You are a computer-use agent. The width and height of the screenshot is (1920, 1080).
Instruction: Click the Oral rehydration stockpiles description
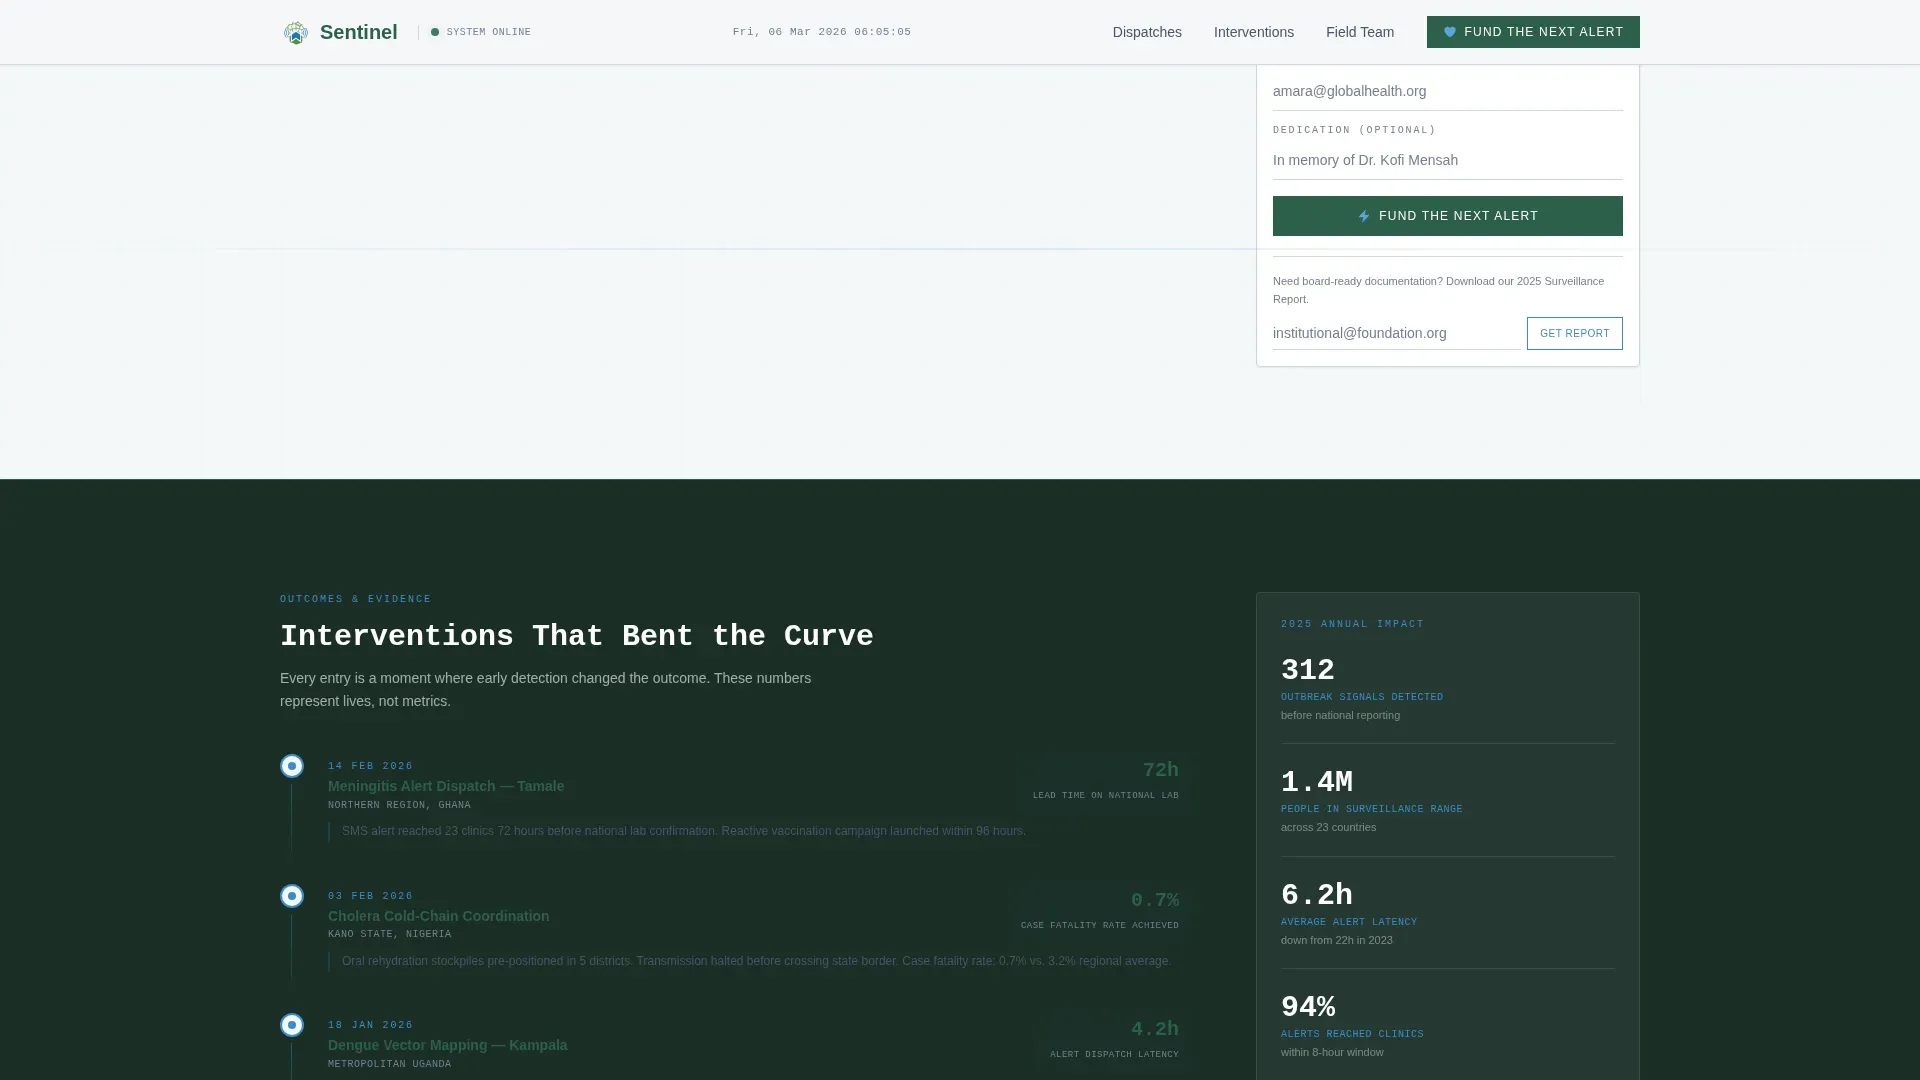(757, 961)
